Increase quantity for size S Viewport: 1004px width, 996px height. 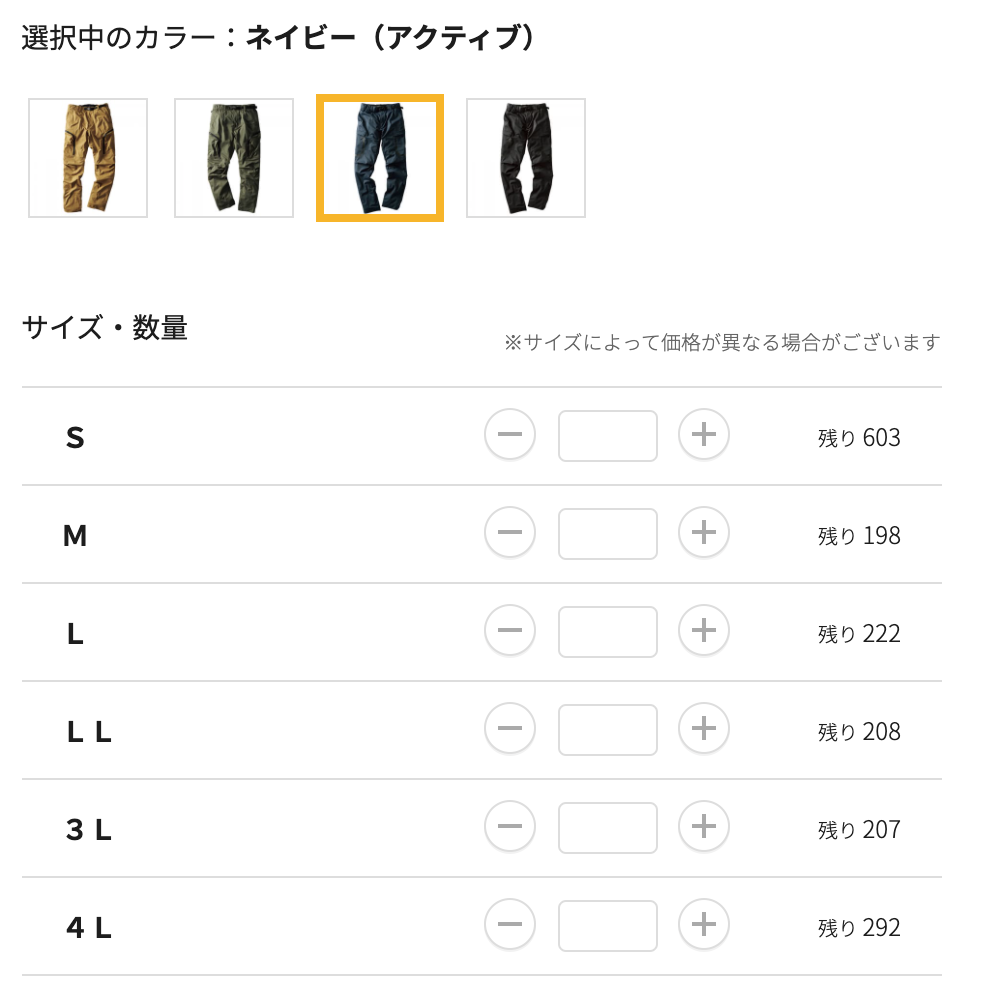(703, 436)
